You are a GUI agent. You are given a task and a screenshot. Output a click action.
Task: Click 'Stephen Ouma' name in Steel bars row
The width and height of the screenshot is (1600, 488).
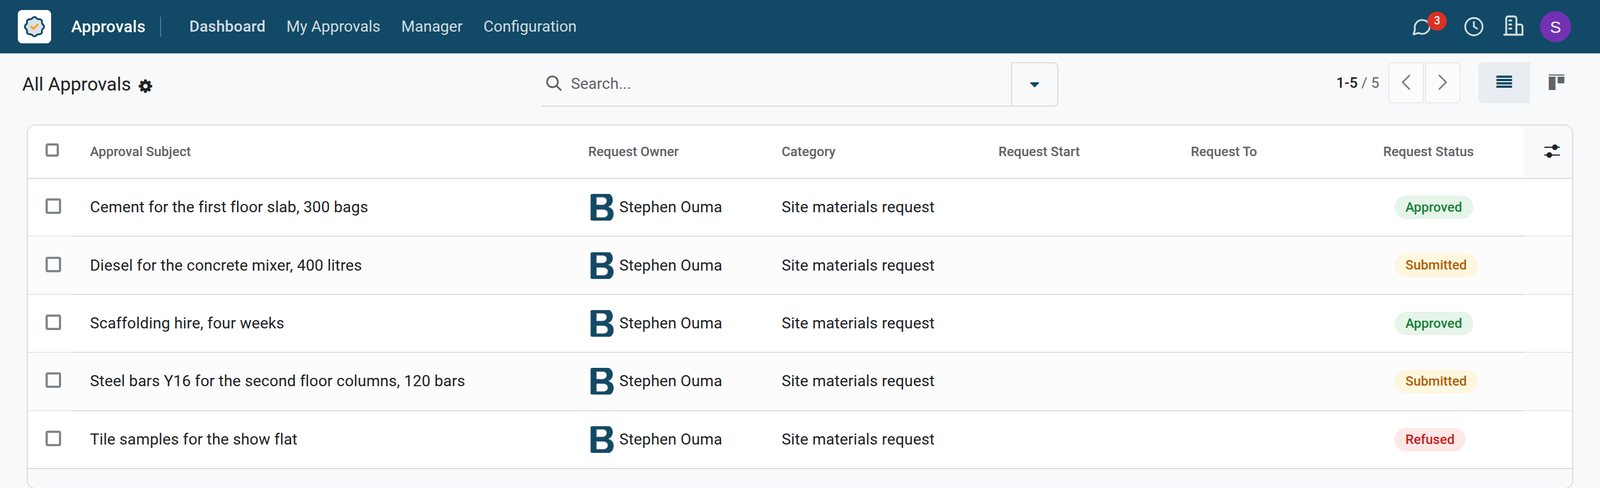(x=670, y=381)
